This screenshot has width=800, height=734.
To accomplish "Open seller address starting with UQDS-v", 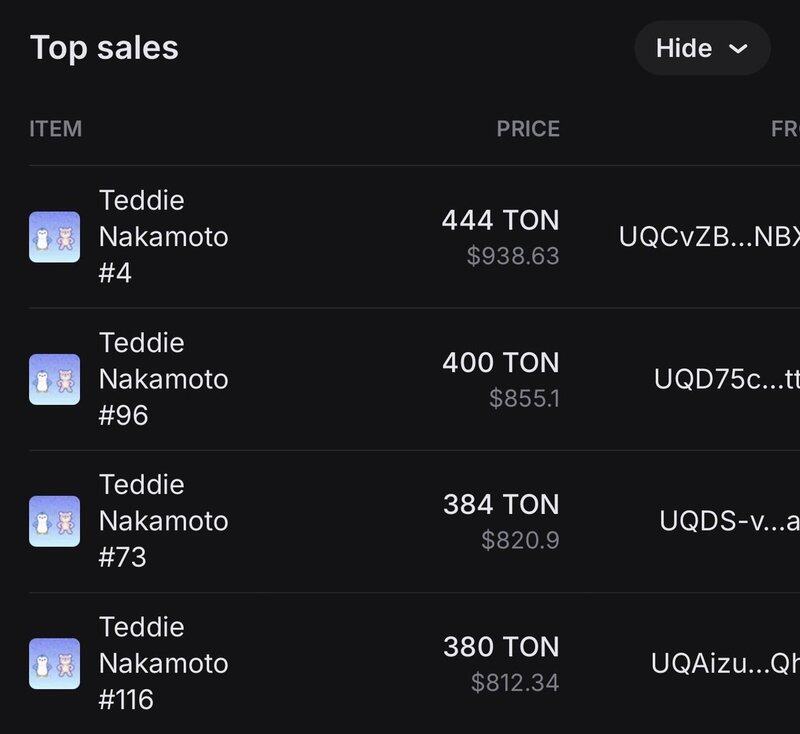I will pyautogui.click(x=729, y=521).
